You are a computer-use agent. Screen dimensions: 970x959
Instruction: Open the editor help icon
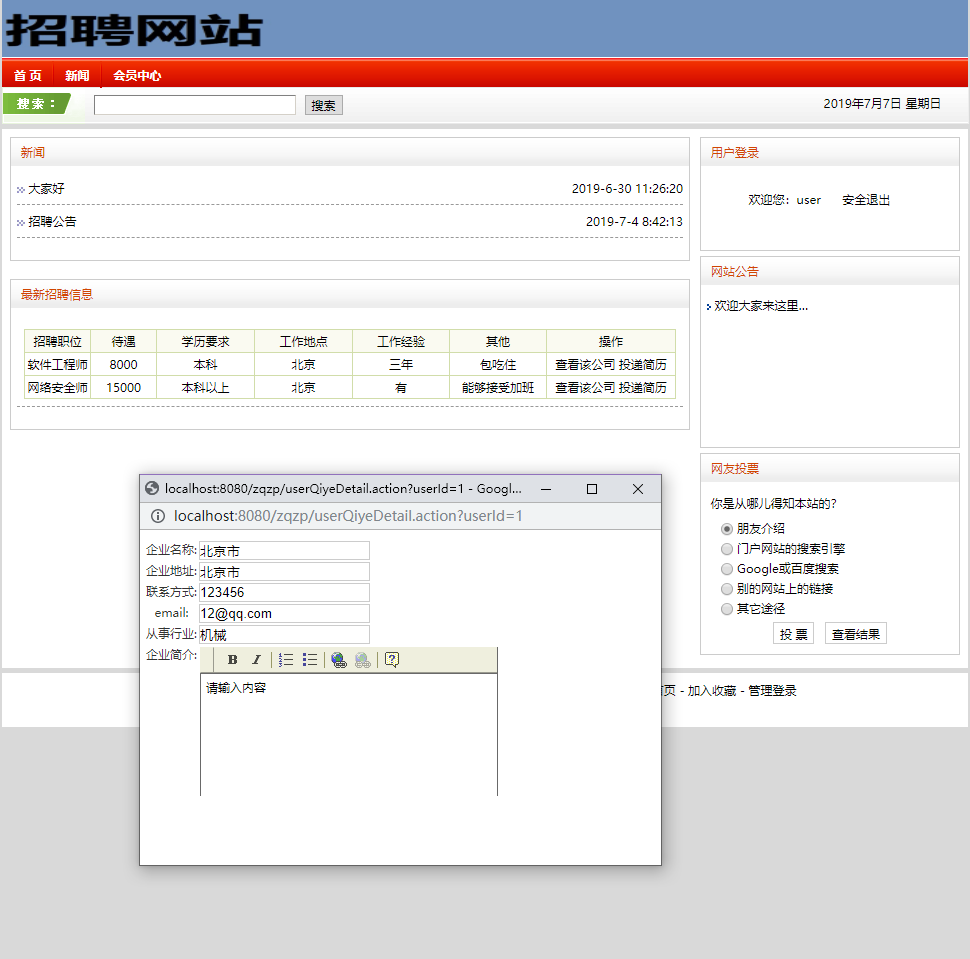(x=392, y=660)
